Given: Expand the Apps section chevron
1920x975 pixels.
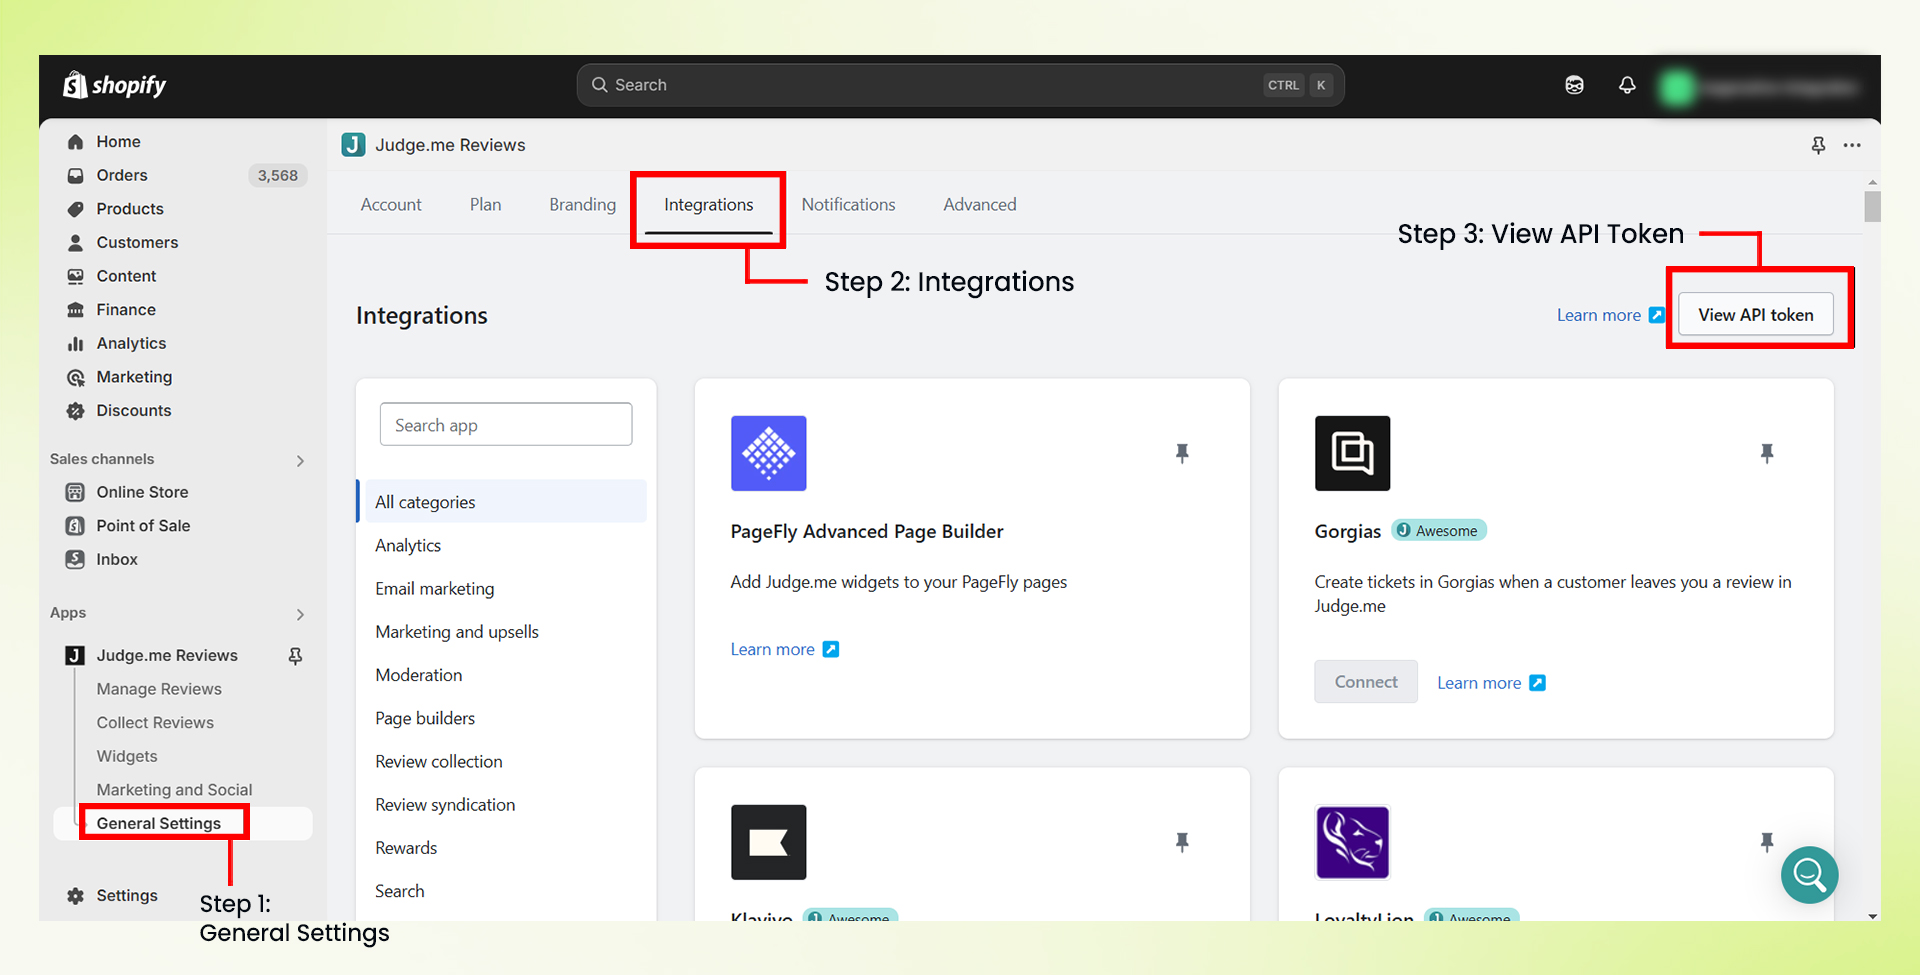Looking at the screenshot, I should tap(300, 614).
